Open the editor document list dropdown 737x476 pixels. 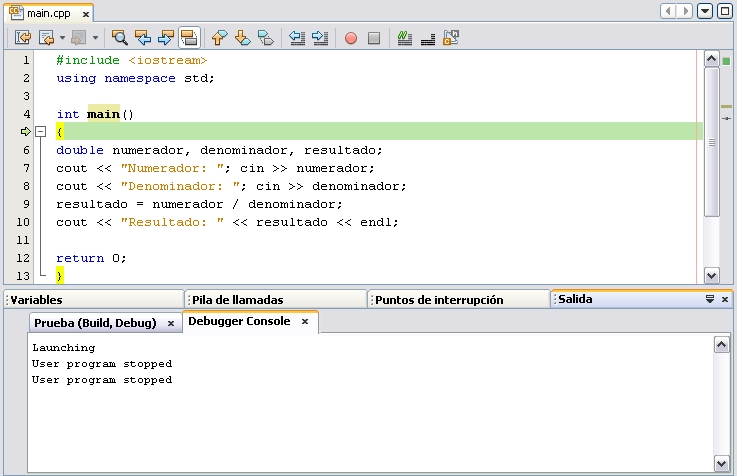click(706, 11)
